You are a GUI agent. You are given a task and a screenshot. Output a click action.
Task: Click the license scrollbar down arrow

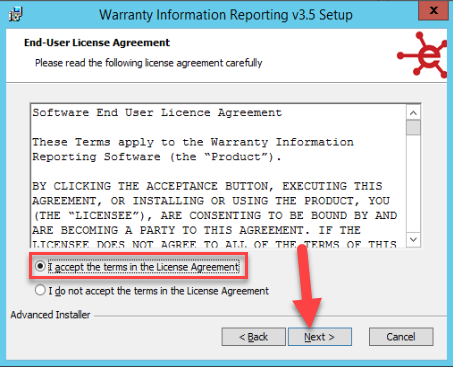coord(413,239)
